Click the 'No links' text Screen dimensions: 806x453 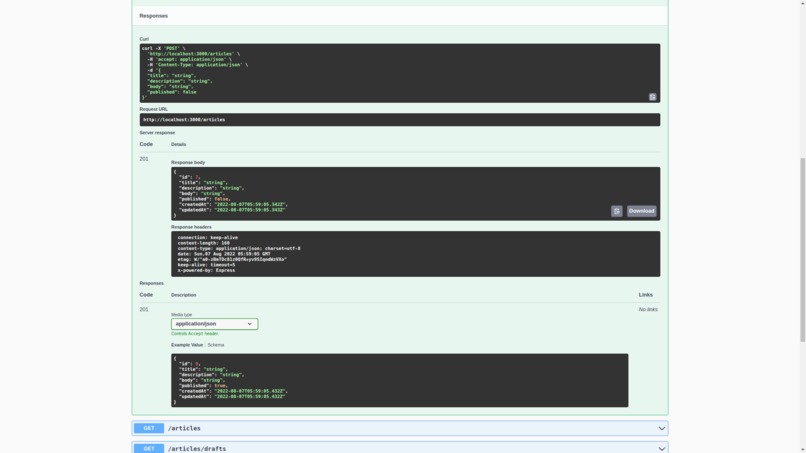point(648,310)
